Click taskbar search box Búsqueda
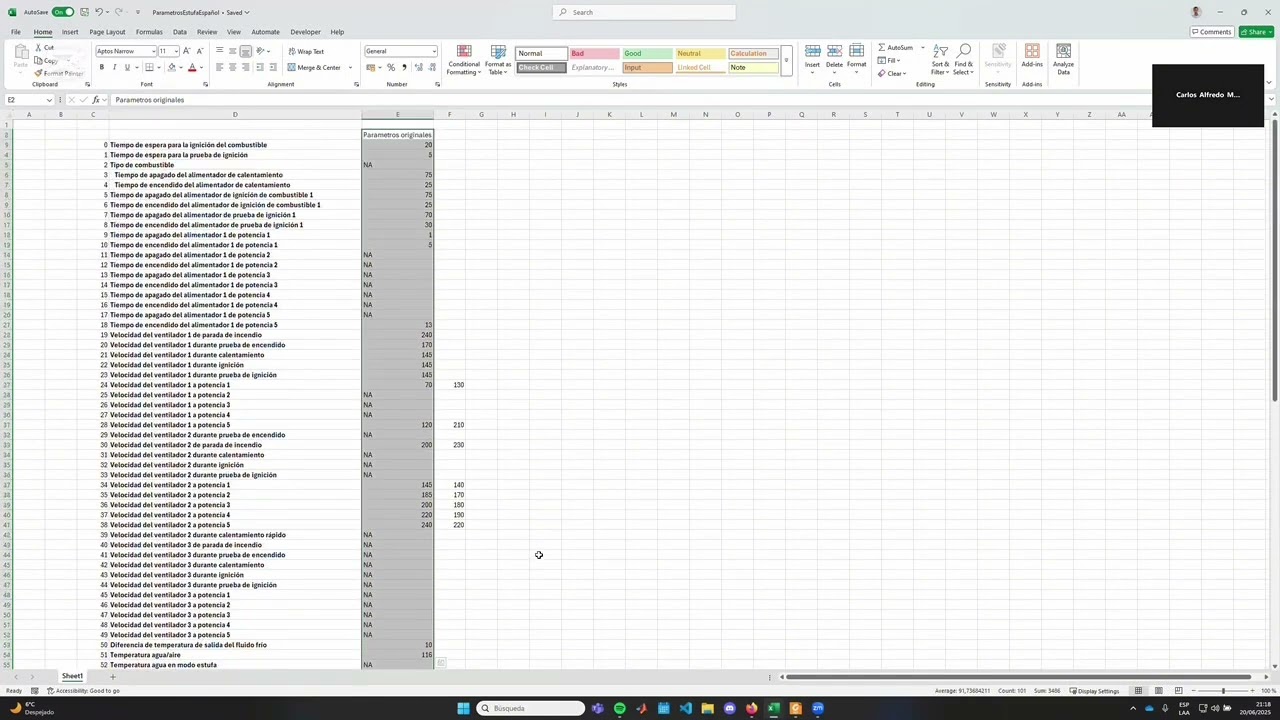 [530, 708]
